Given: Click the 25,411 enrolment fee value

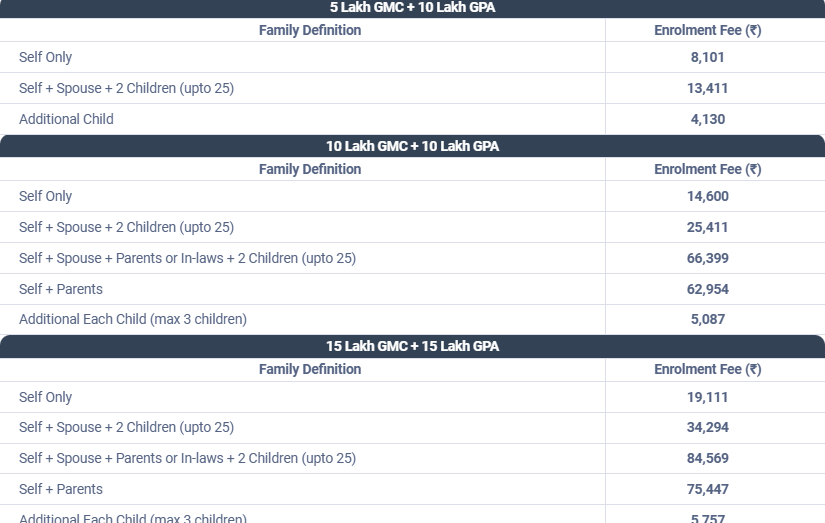Looking at the screenshot, I should pos(707,227).
